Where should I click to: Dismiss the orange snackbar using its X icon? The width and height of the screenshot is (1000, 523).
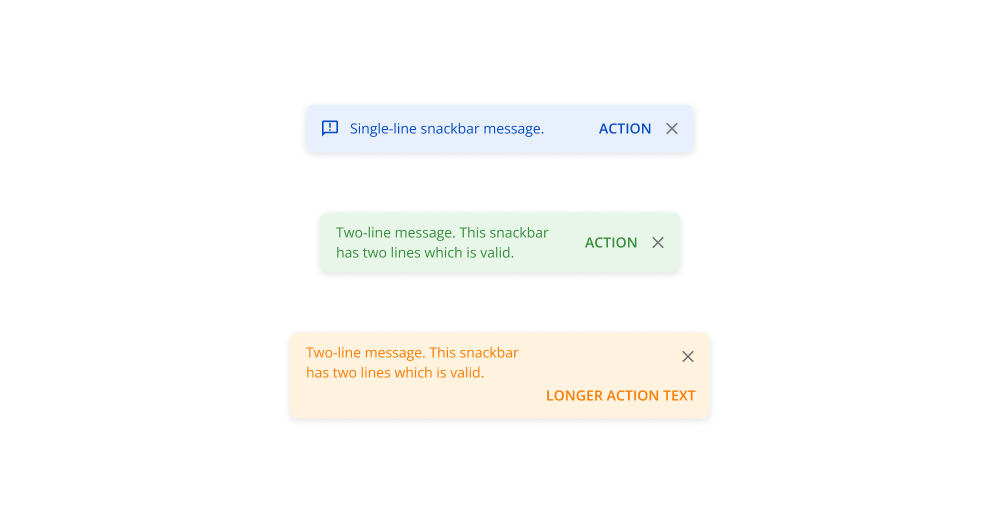coord(688,356)
